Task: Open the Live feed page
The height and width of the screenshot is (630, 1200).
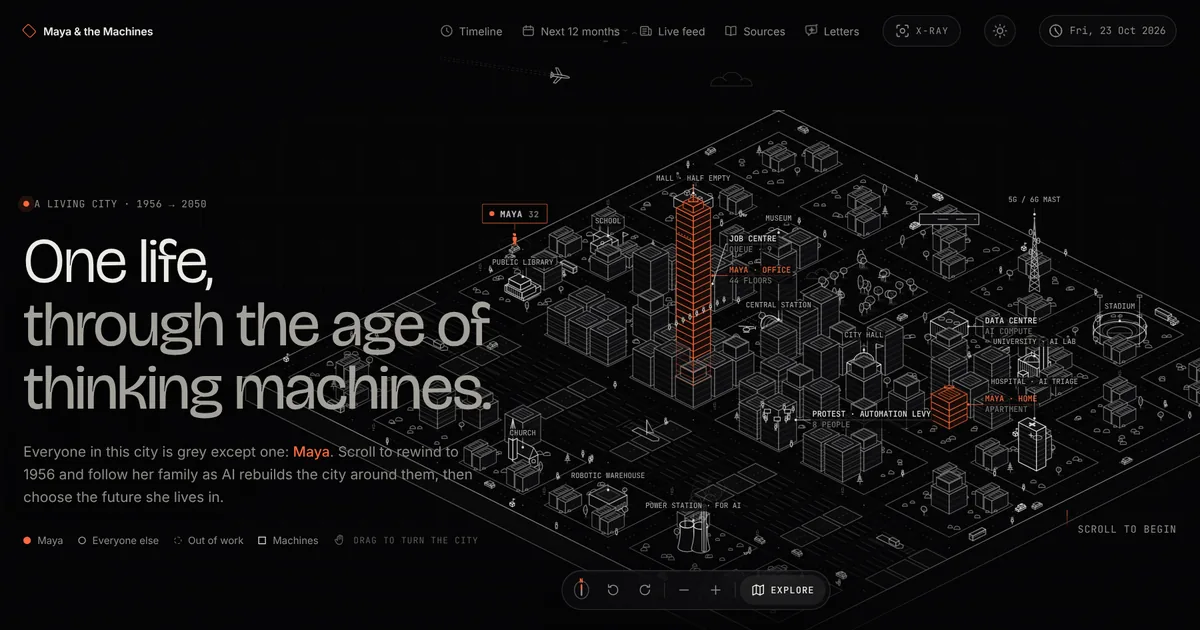Action: [672, 31]
